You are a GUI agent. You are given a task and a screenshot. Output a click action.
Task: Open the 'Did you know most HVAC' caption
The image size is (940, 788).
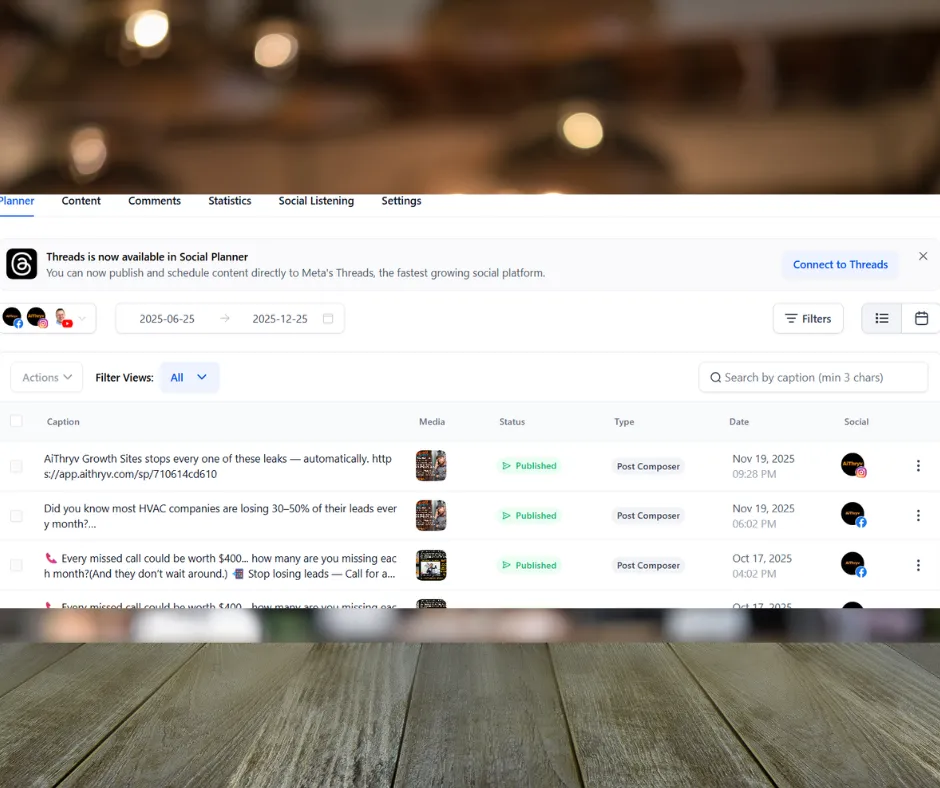(220, 516)
